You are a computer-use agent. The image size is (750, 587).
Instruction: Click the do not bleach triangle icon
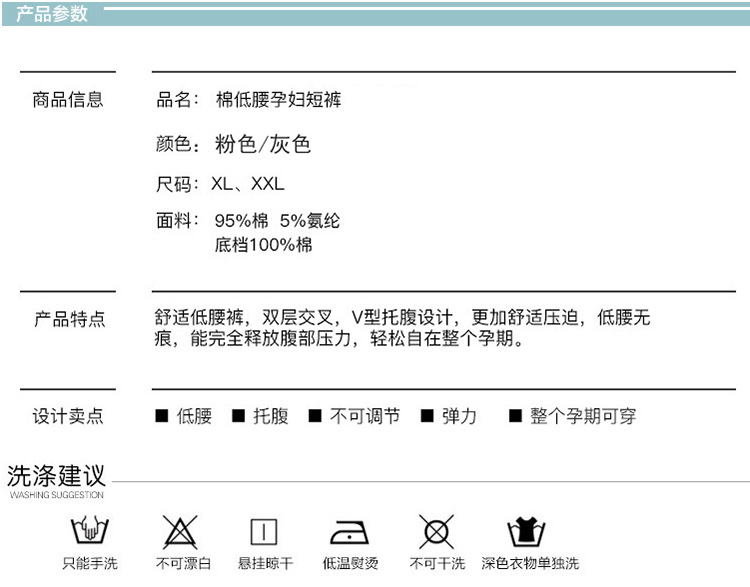[180, 532]
